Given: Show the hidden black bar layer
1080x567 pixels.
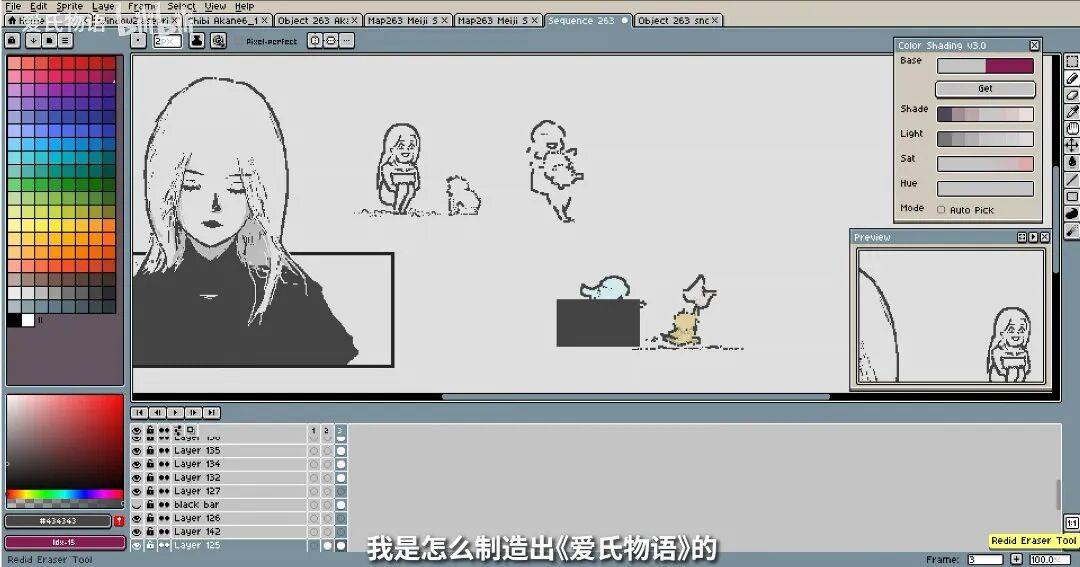Looking at the screenshot, I should (x=137, y=505).
